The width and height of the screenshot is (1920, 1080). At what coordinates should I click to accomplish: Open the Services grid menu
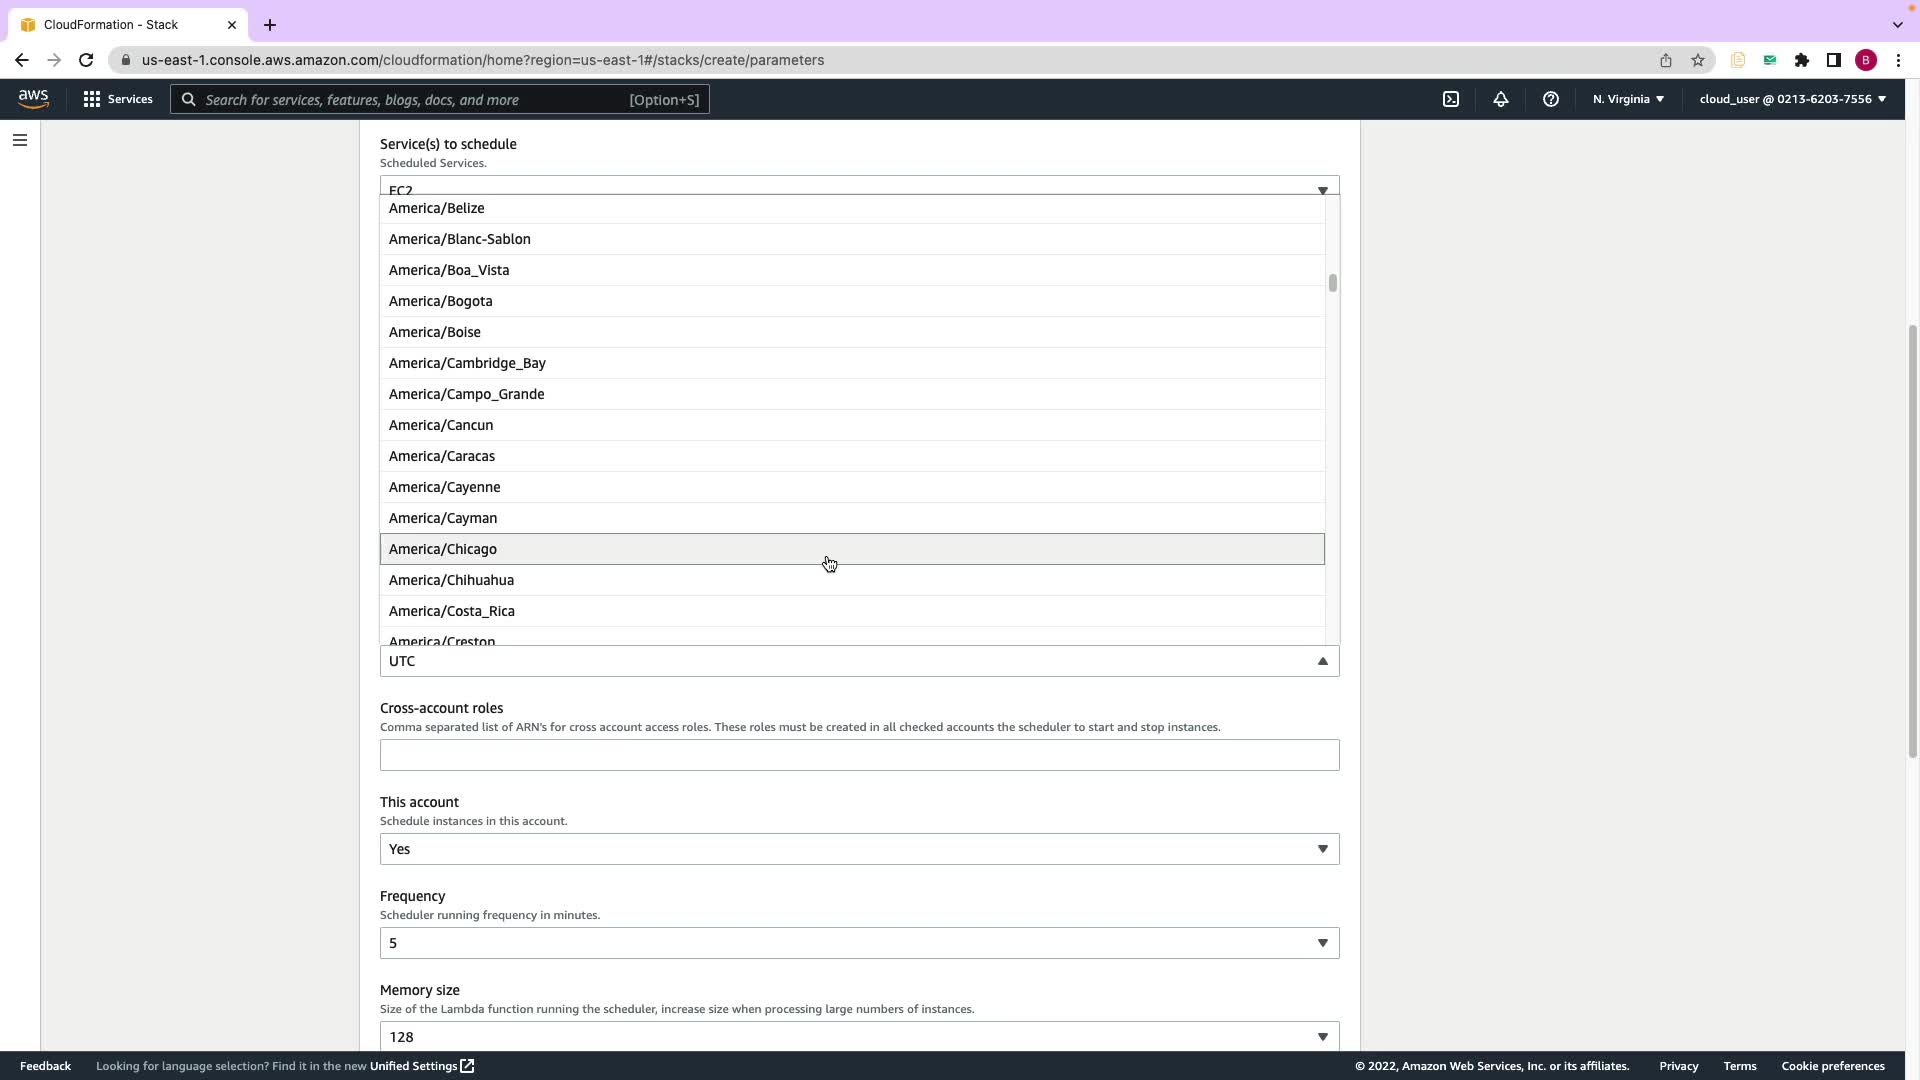click(118, 99)
